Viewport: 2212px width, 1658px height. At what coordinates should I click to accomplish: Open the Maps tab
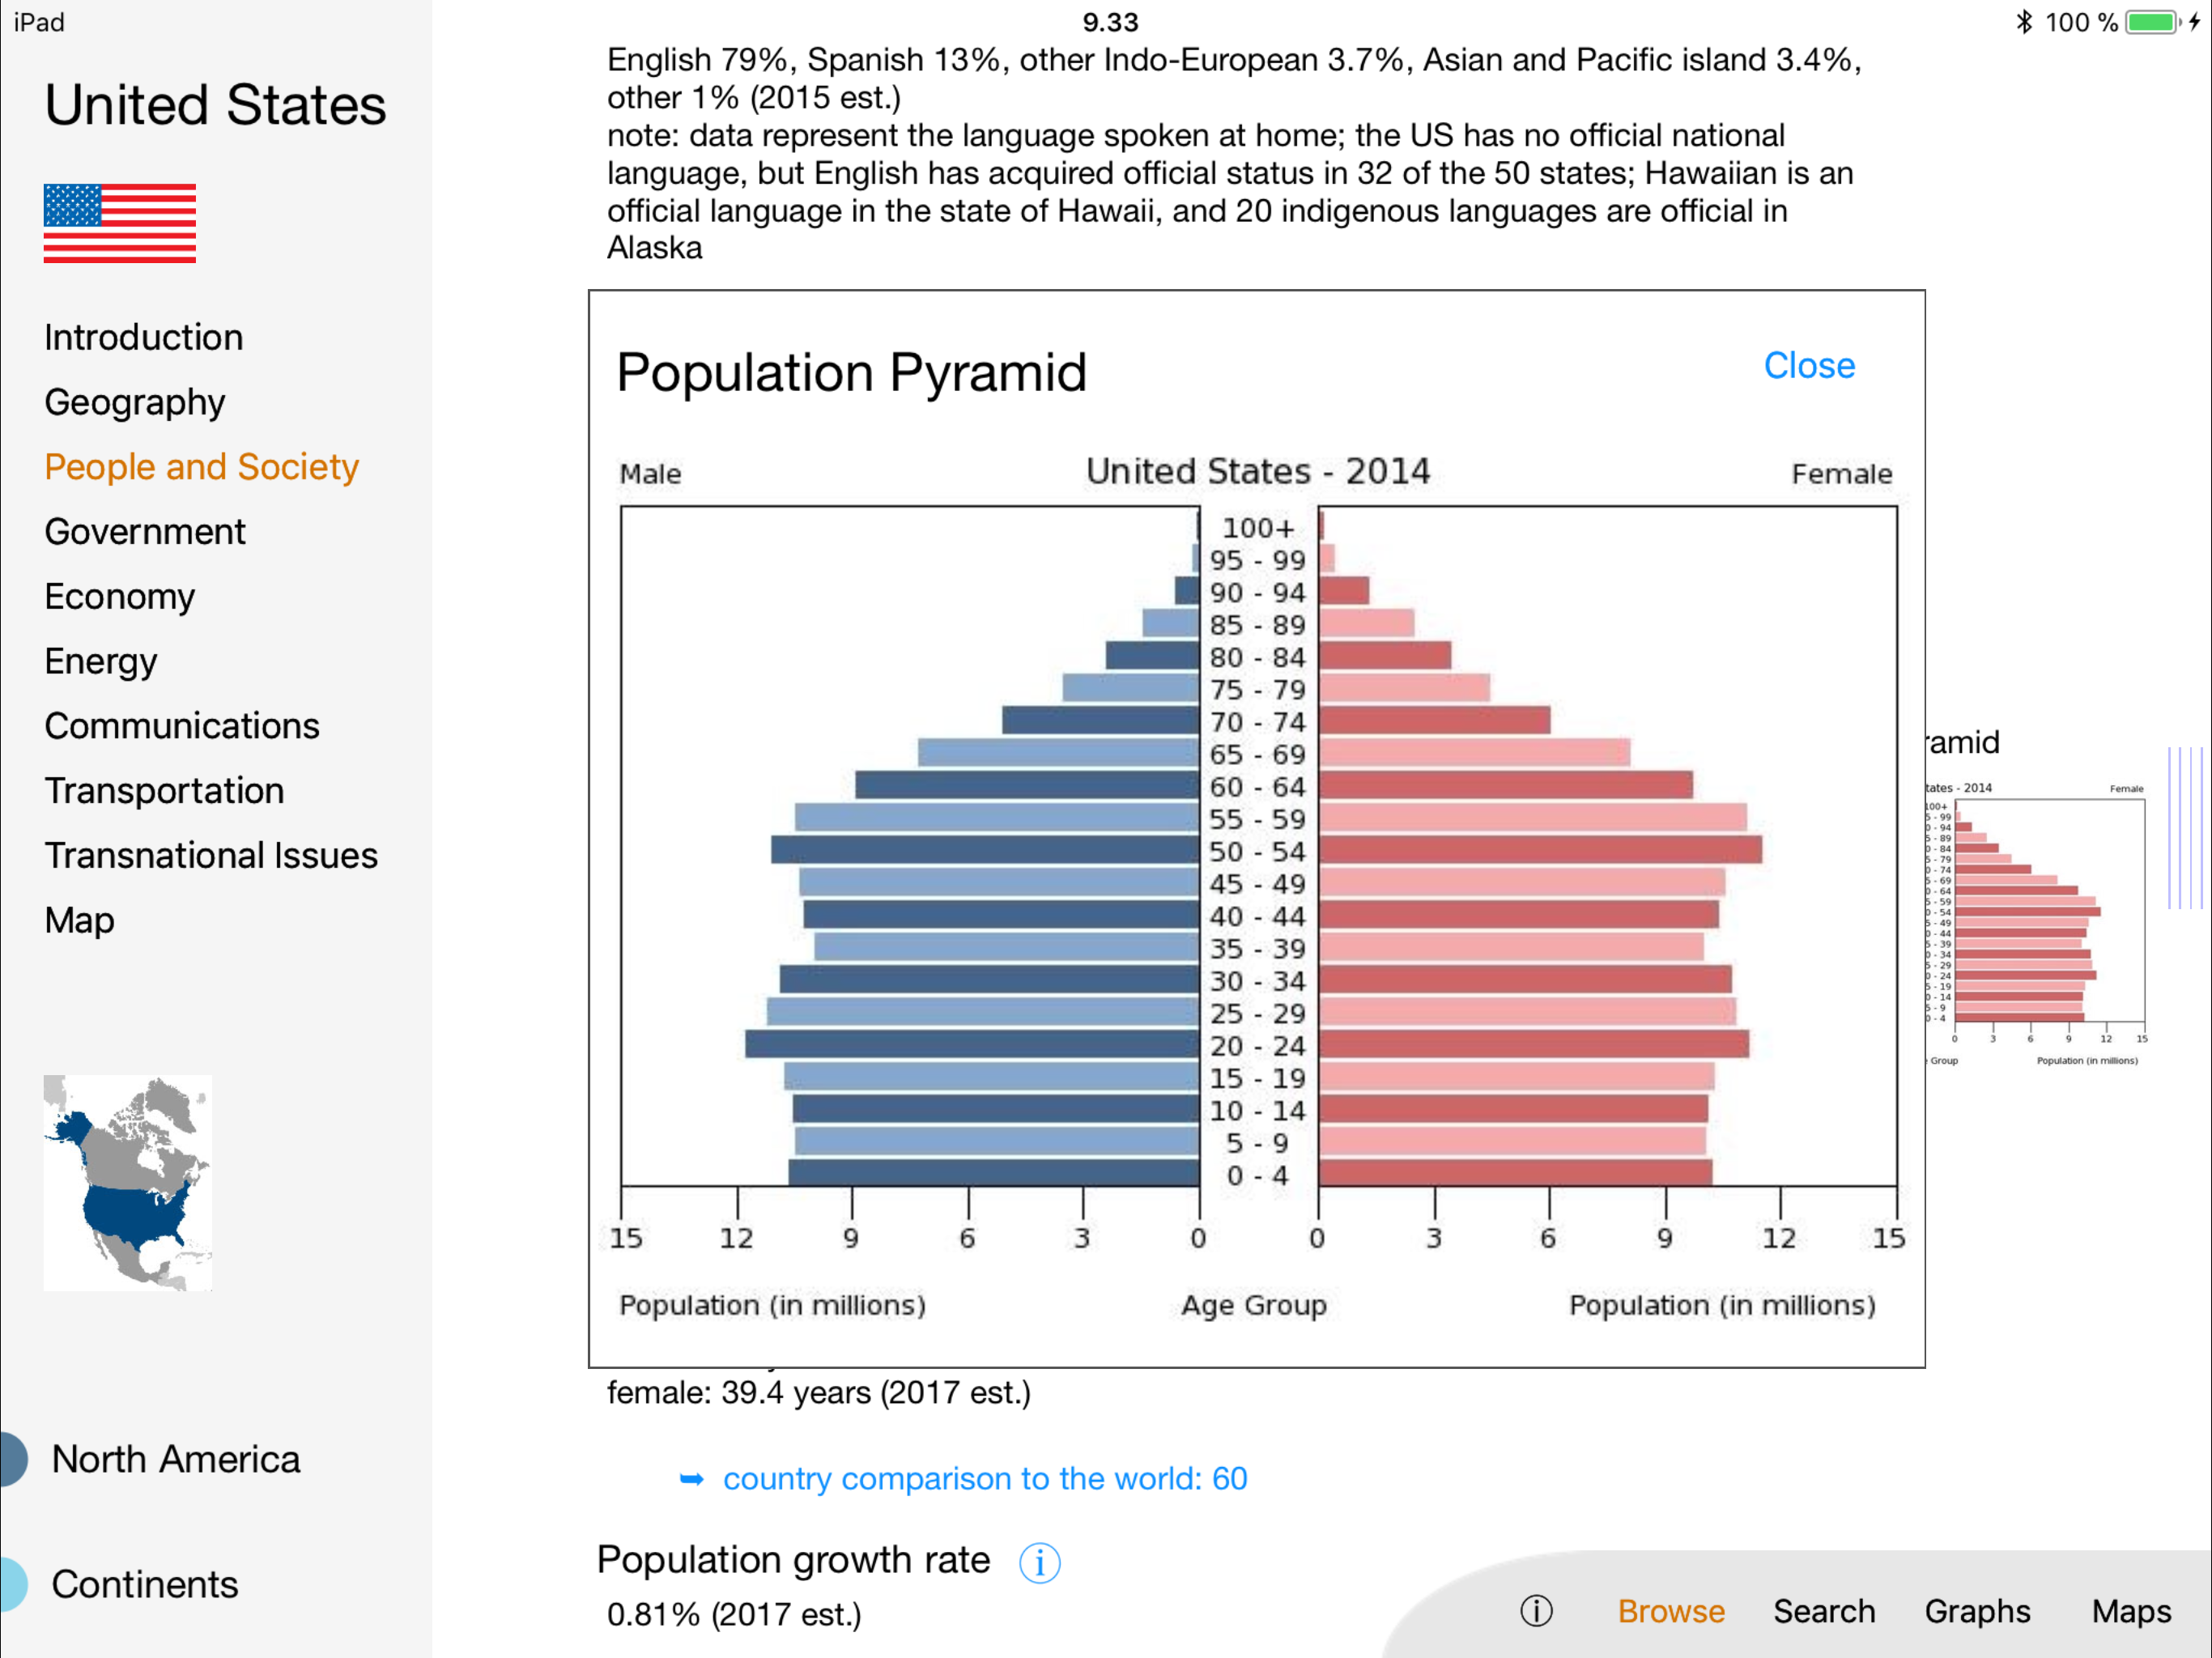pyautogui.click(x=2131, y=1611)
